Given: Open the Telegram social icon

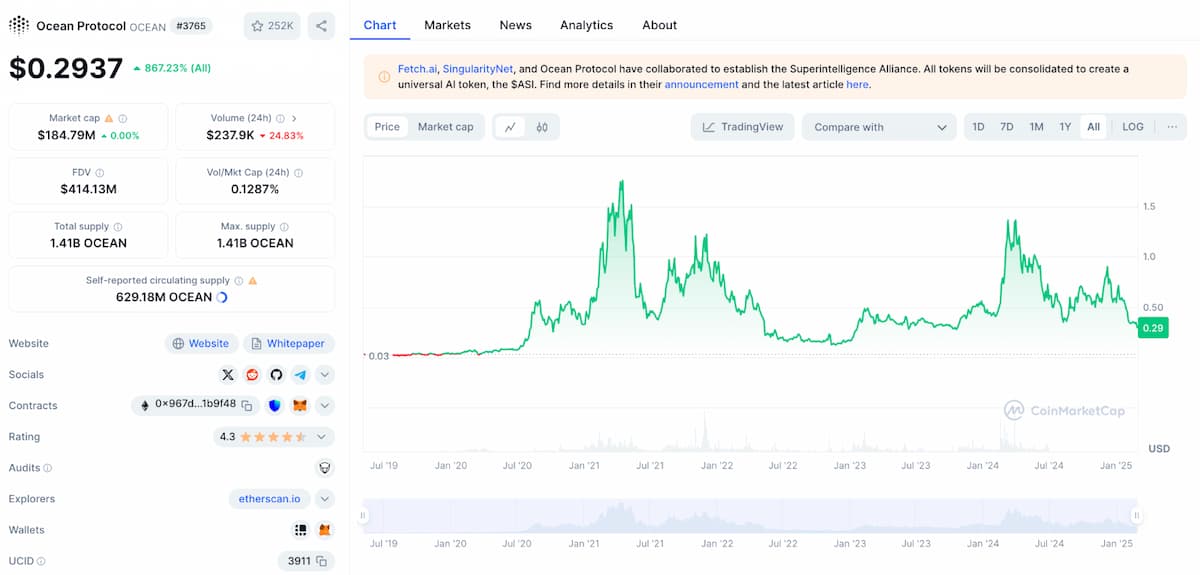Looking at the screenshot, I should coord(300,375).
